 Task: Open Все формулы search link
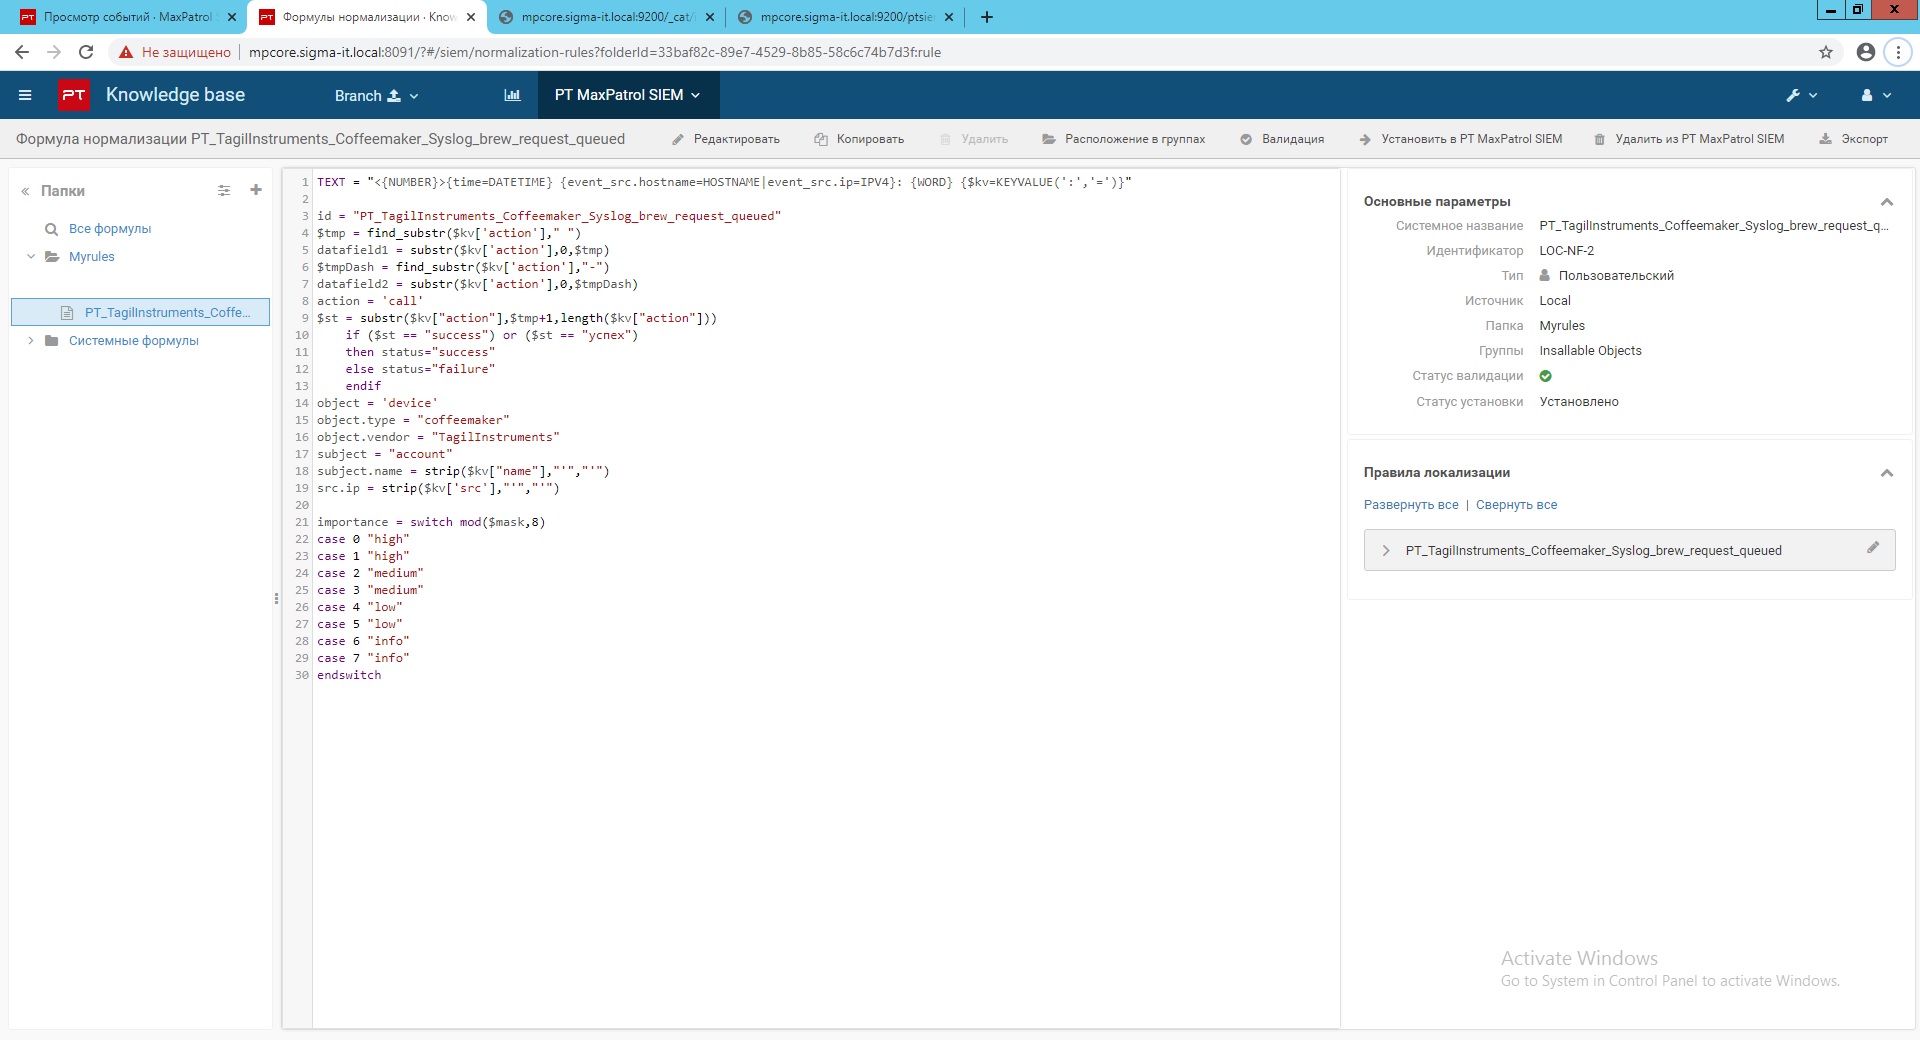point(110,229)
